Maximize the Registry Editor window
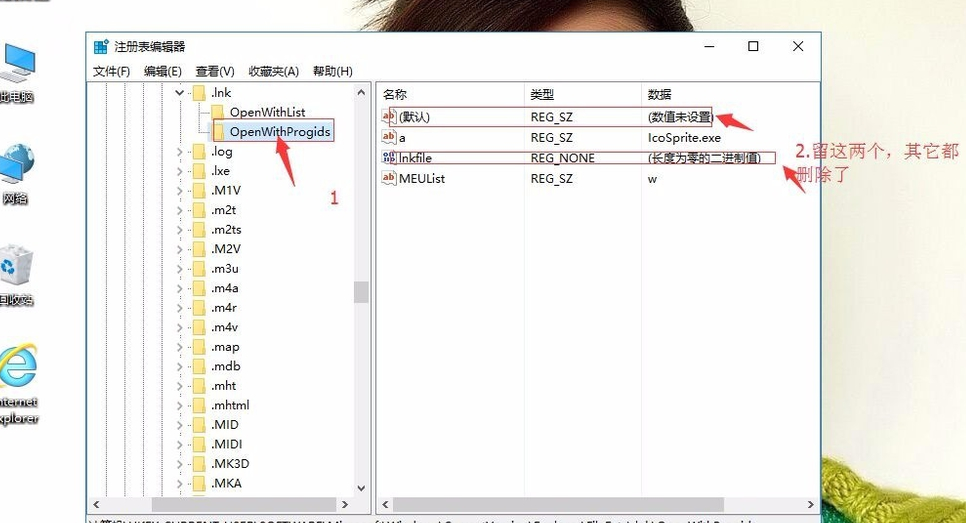 click(753, 46)
